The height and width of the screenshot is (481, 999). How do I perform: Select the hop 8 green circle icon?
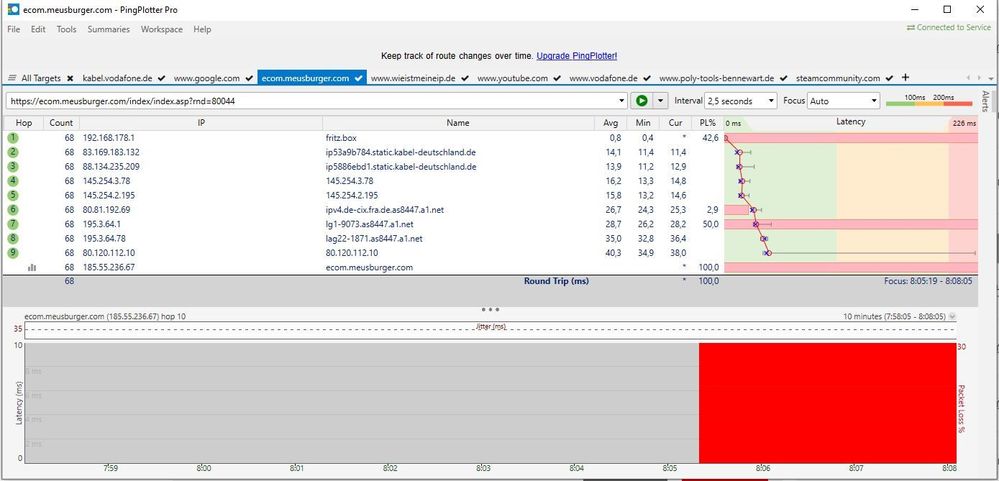[13, 239]
